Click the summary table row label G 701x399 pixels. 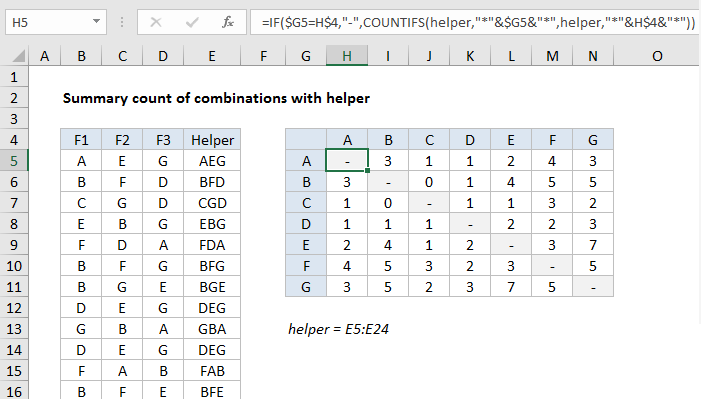306,287
